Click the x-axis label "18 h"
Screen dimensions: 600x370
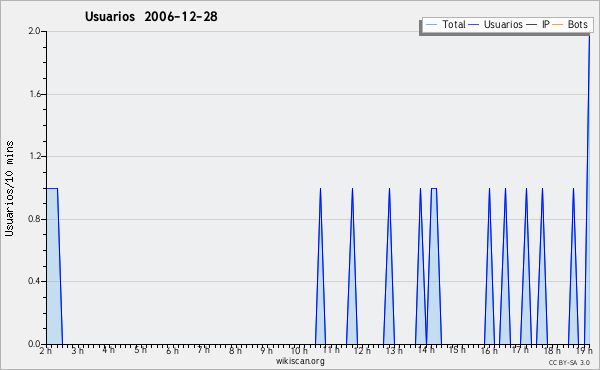tap(552, 350)
